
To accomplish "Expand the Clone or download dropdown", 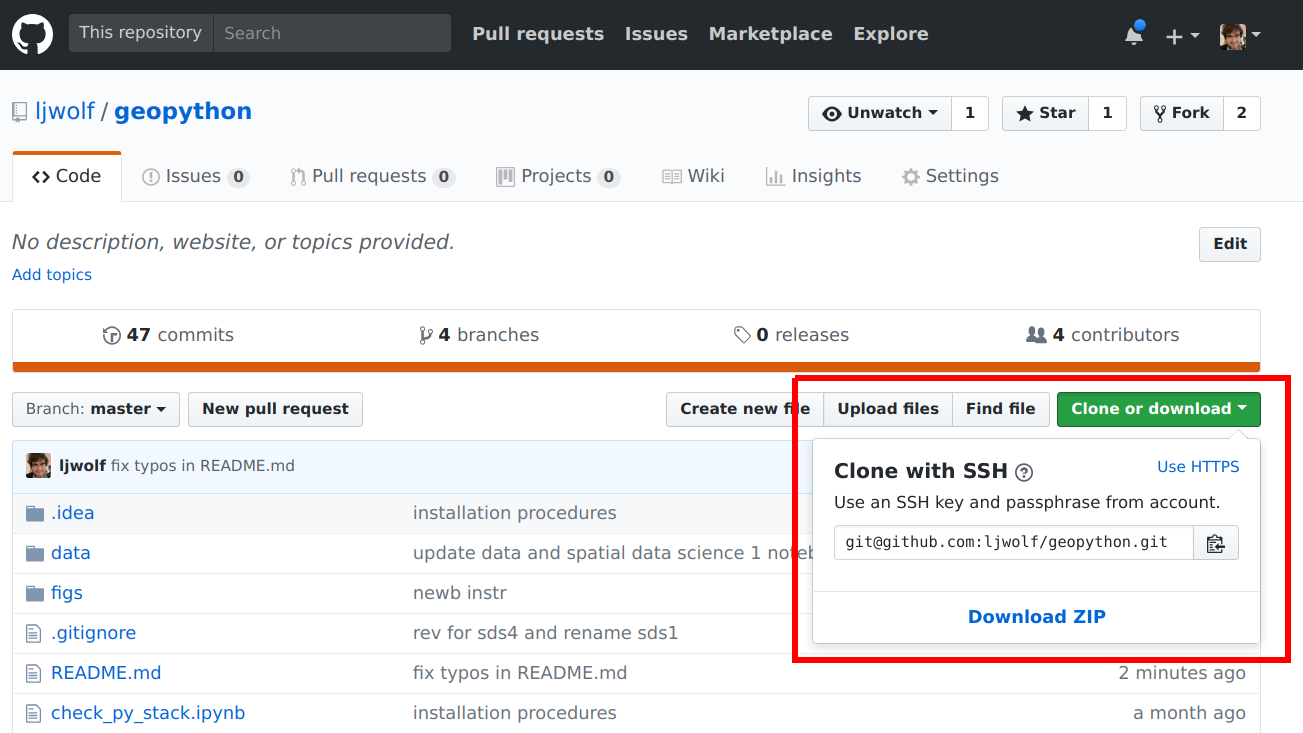I will (x=1158, y=409).
